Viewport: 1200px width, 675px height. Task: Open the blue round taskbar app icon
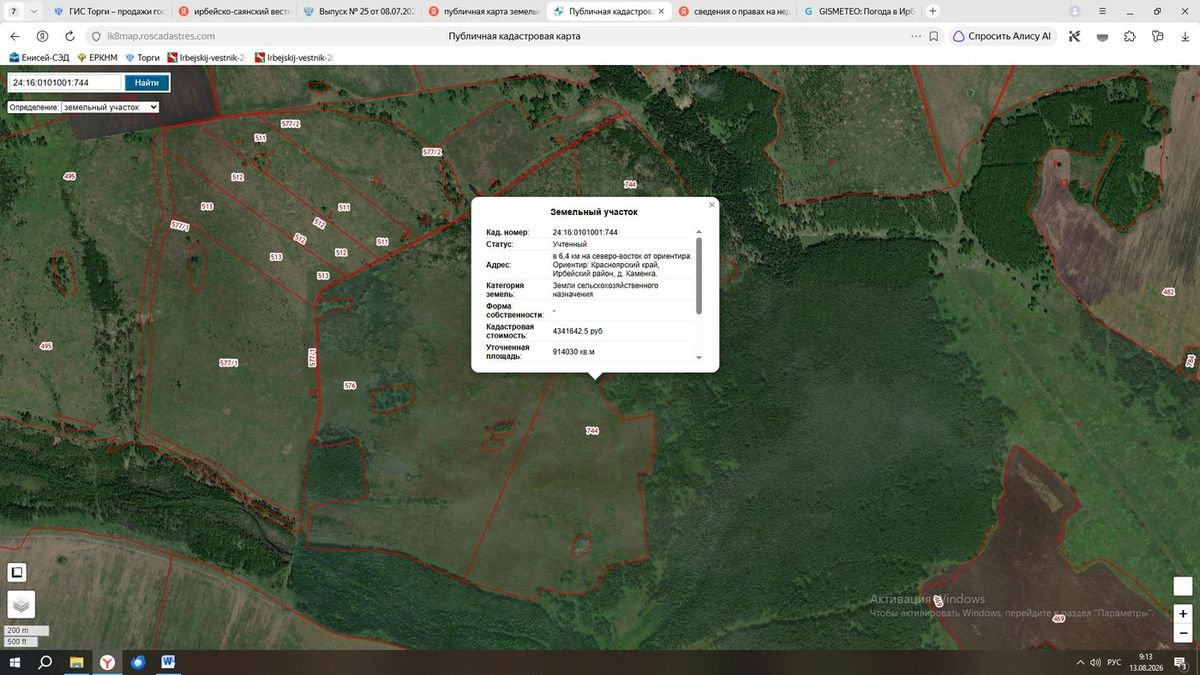coord(138,662)
